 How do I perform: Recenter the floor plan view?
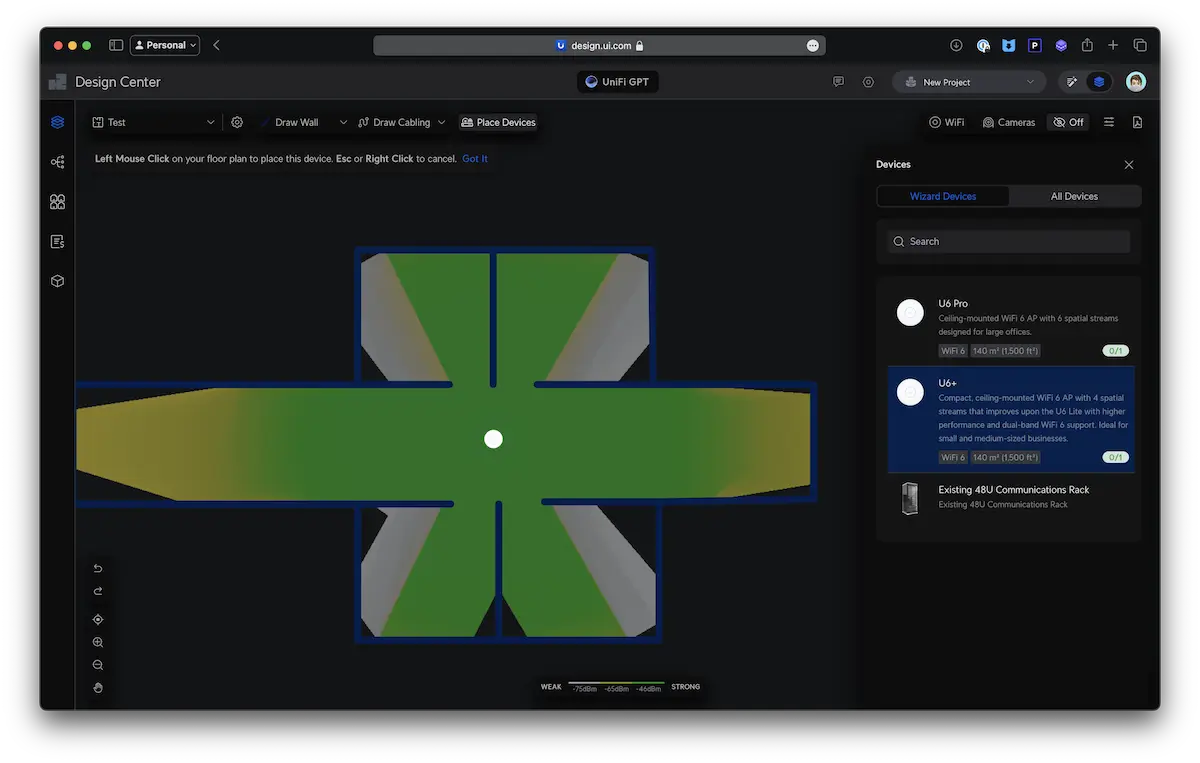click(x=98, y=620)
